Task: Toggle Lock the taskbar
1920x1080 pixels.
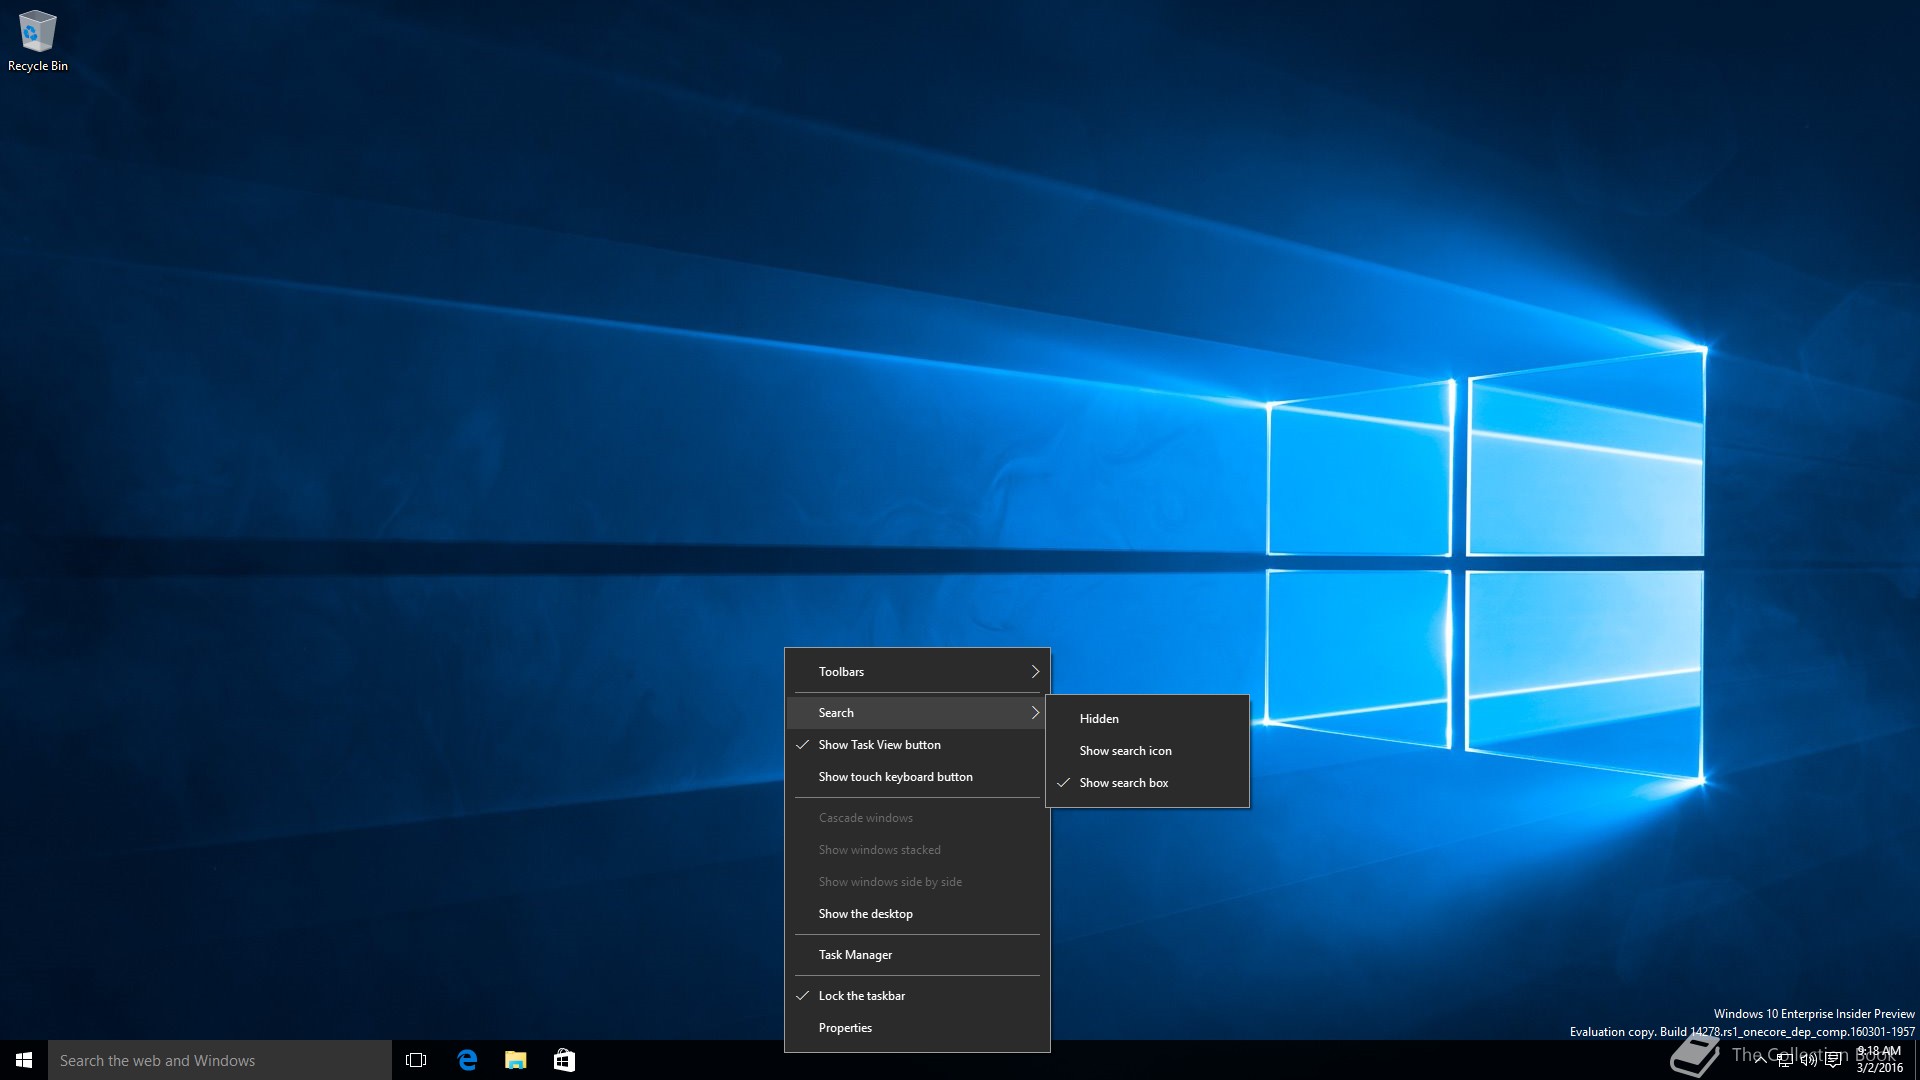Action: pyautogui.click(x=917, y=996)
